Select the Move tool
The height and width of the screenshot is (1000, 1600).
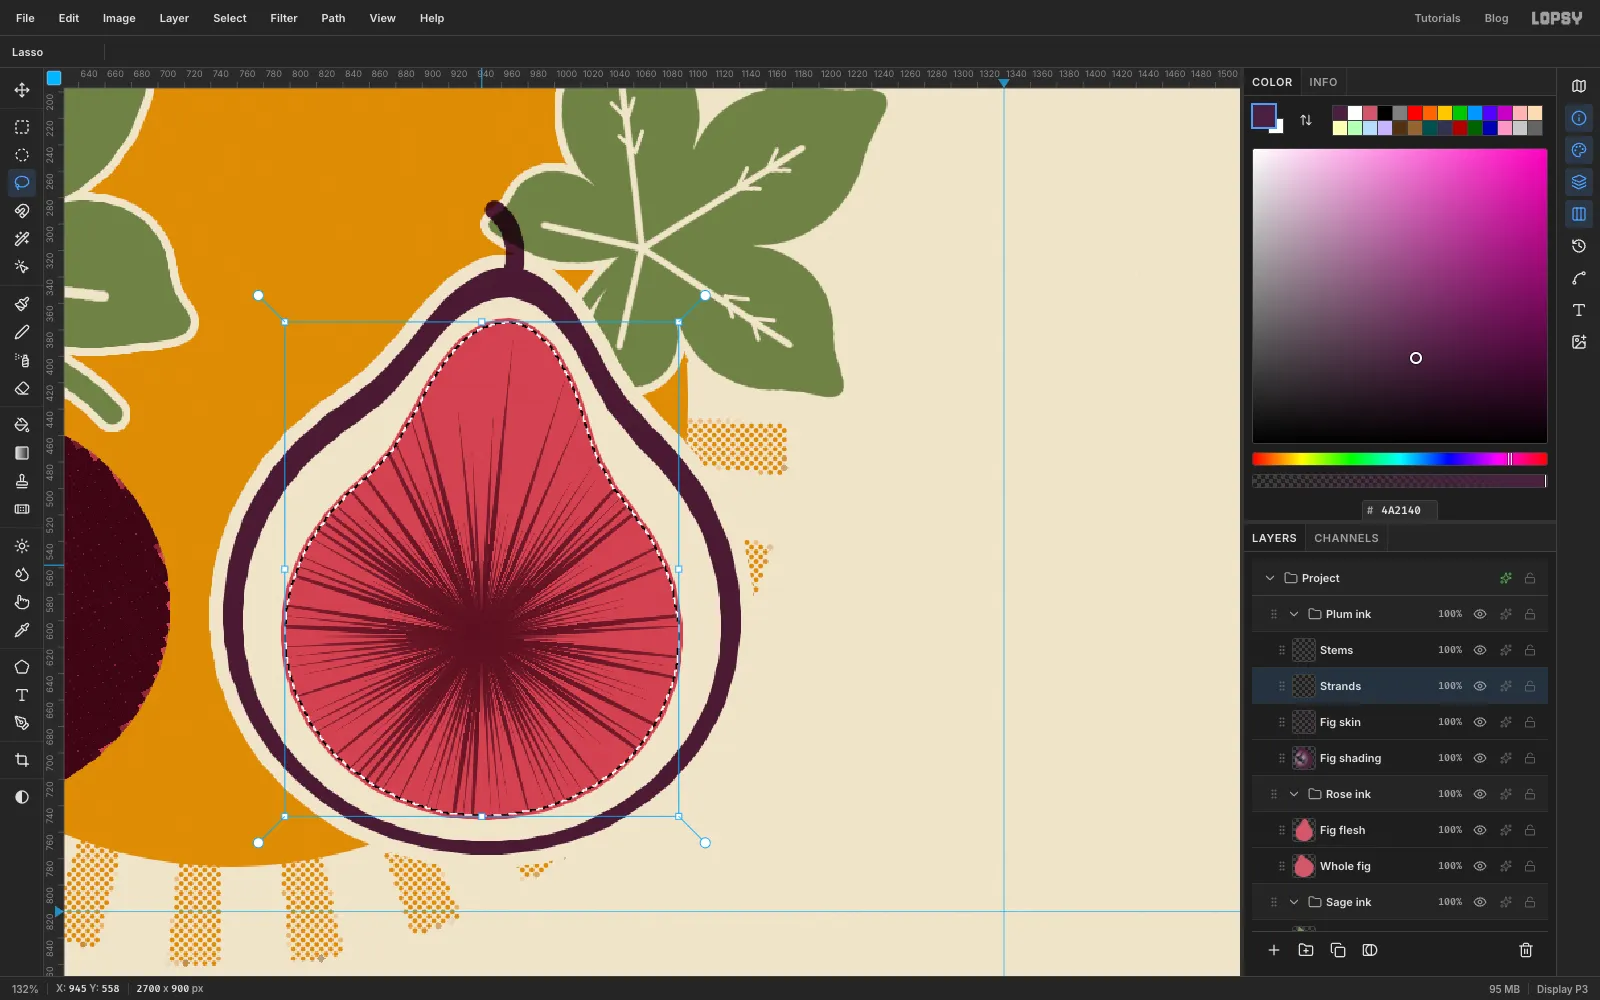pos(22,90)
